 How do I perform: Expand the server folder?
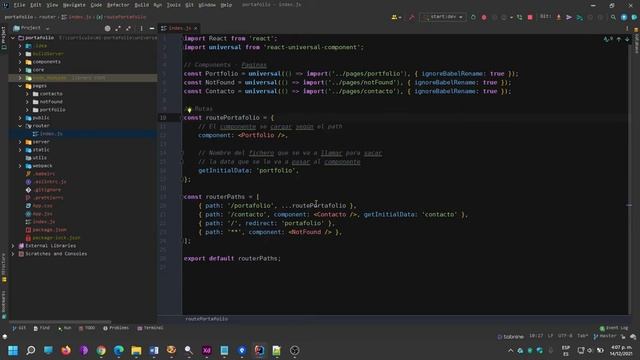[x=20, y=142]
